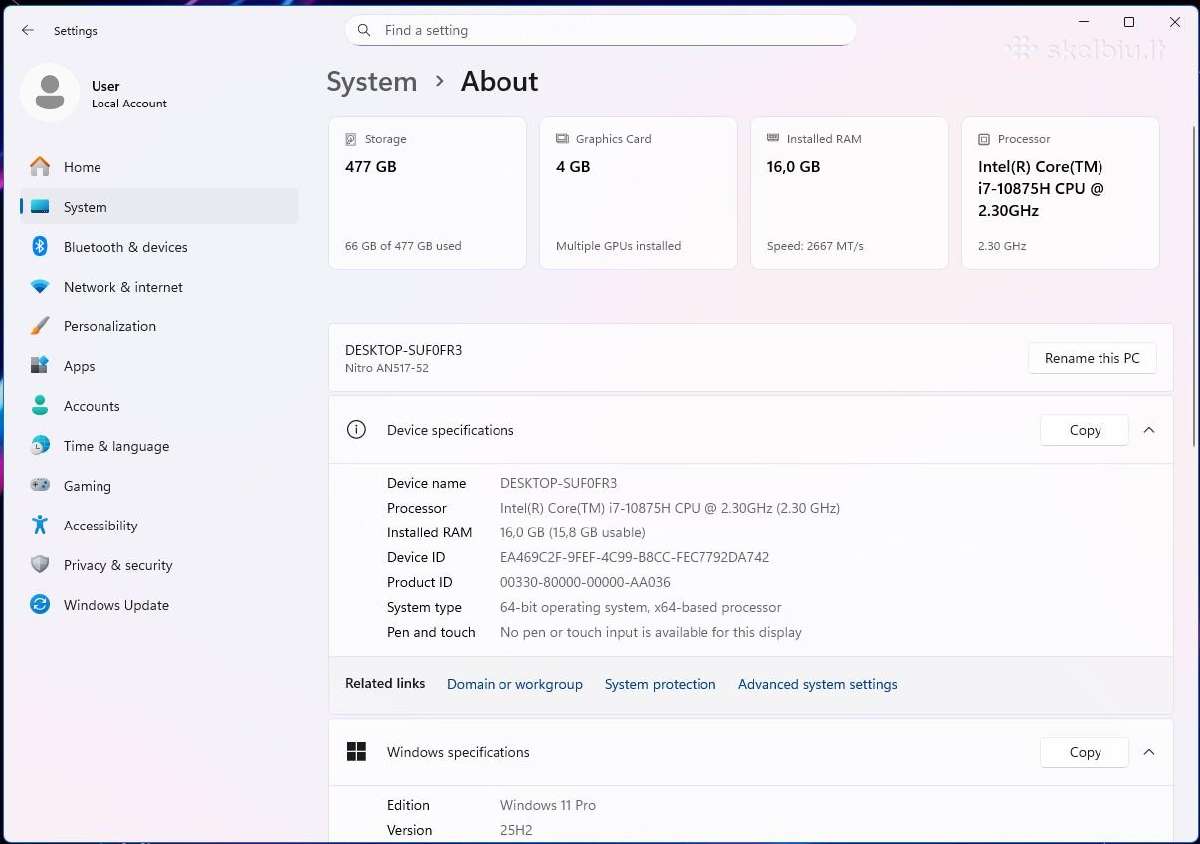Image resolution: width=1200 pixels, height=844 pixels.
Task: Click the search magnifier icon
Action: tap(364, 30)
